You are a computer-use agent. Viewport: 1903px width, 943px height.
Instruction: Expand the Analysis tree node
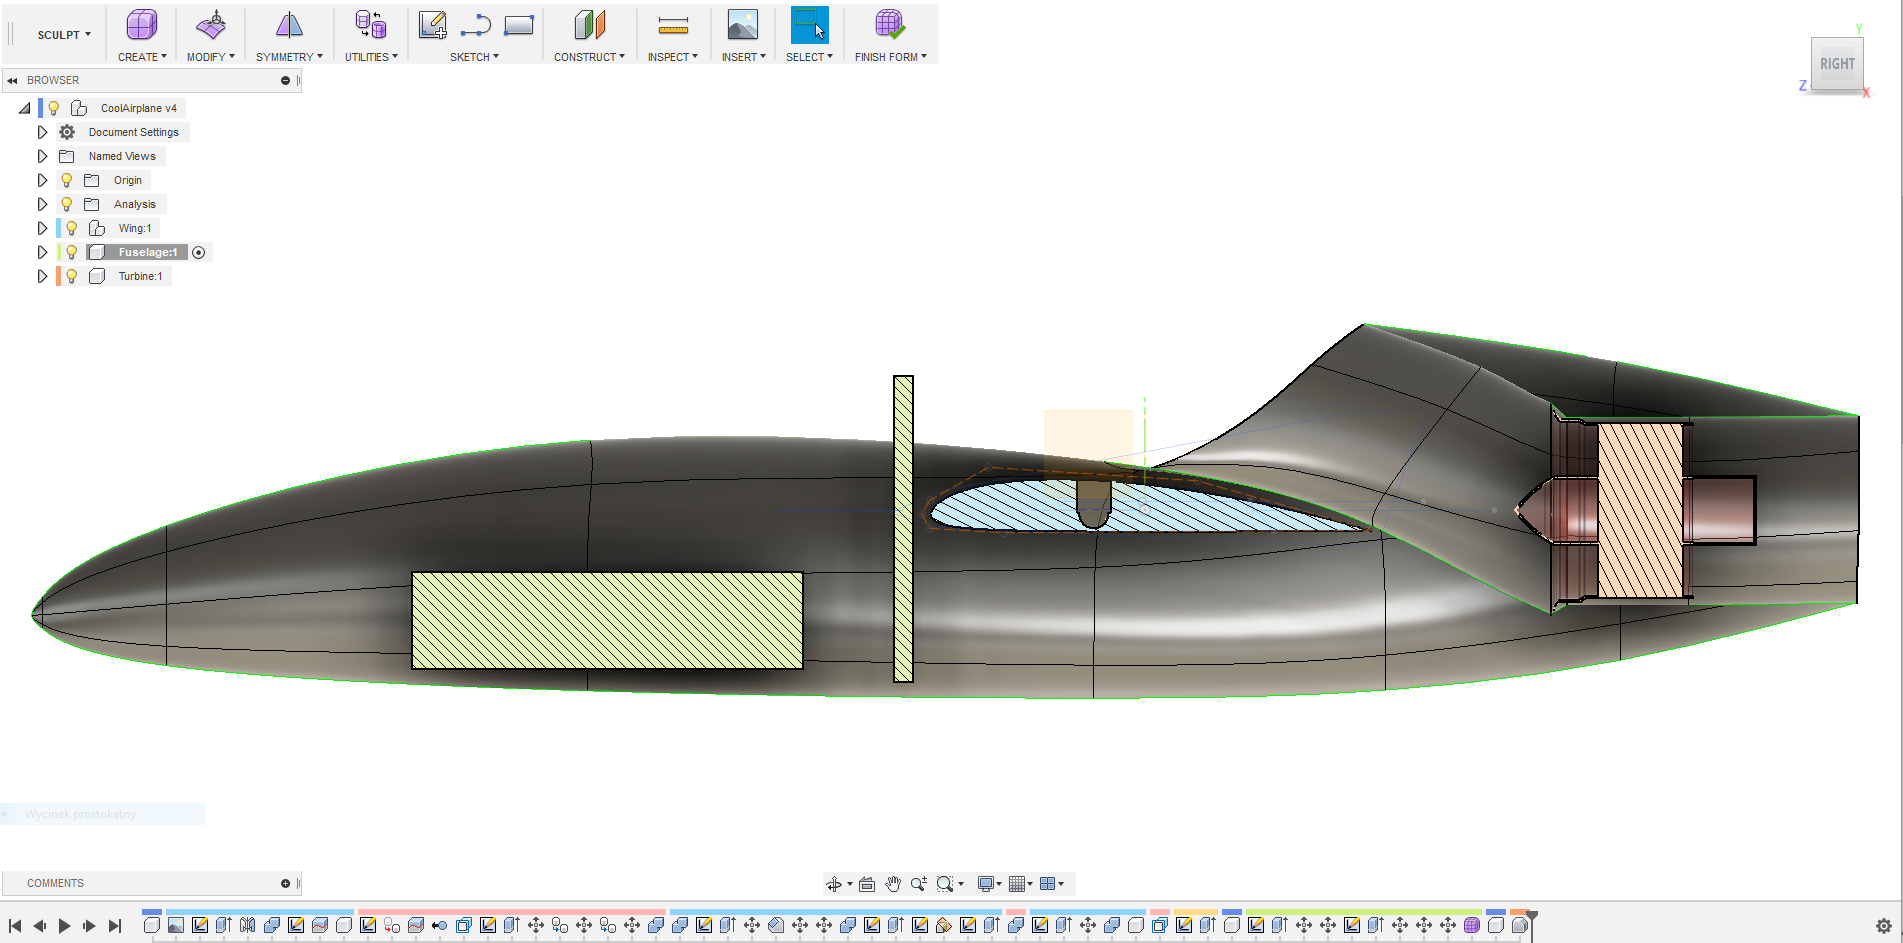42,204
